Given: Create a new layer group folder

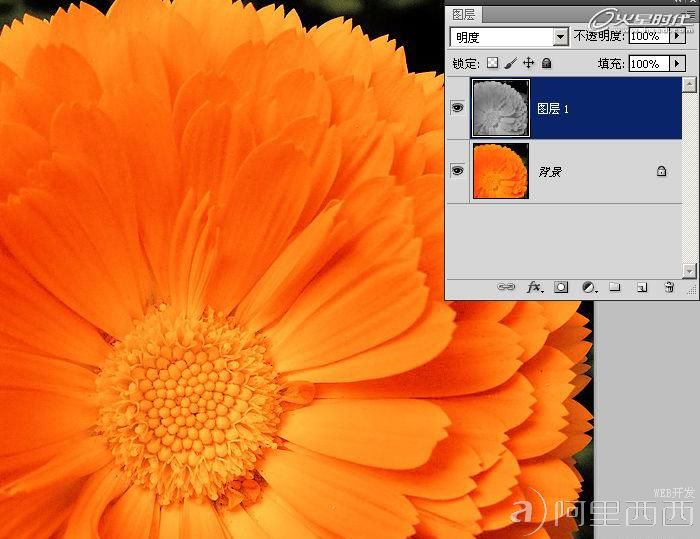Looking at the screenshot, I should pyautogui.click(x=615, y=287).
